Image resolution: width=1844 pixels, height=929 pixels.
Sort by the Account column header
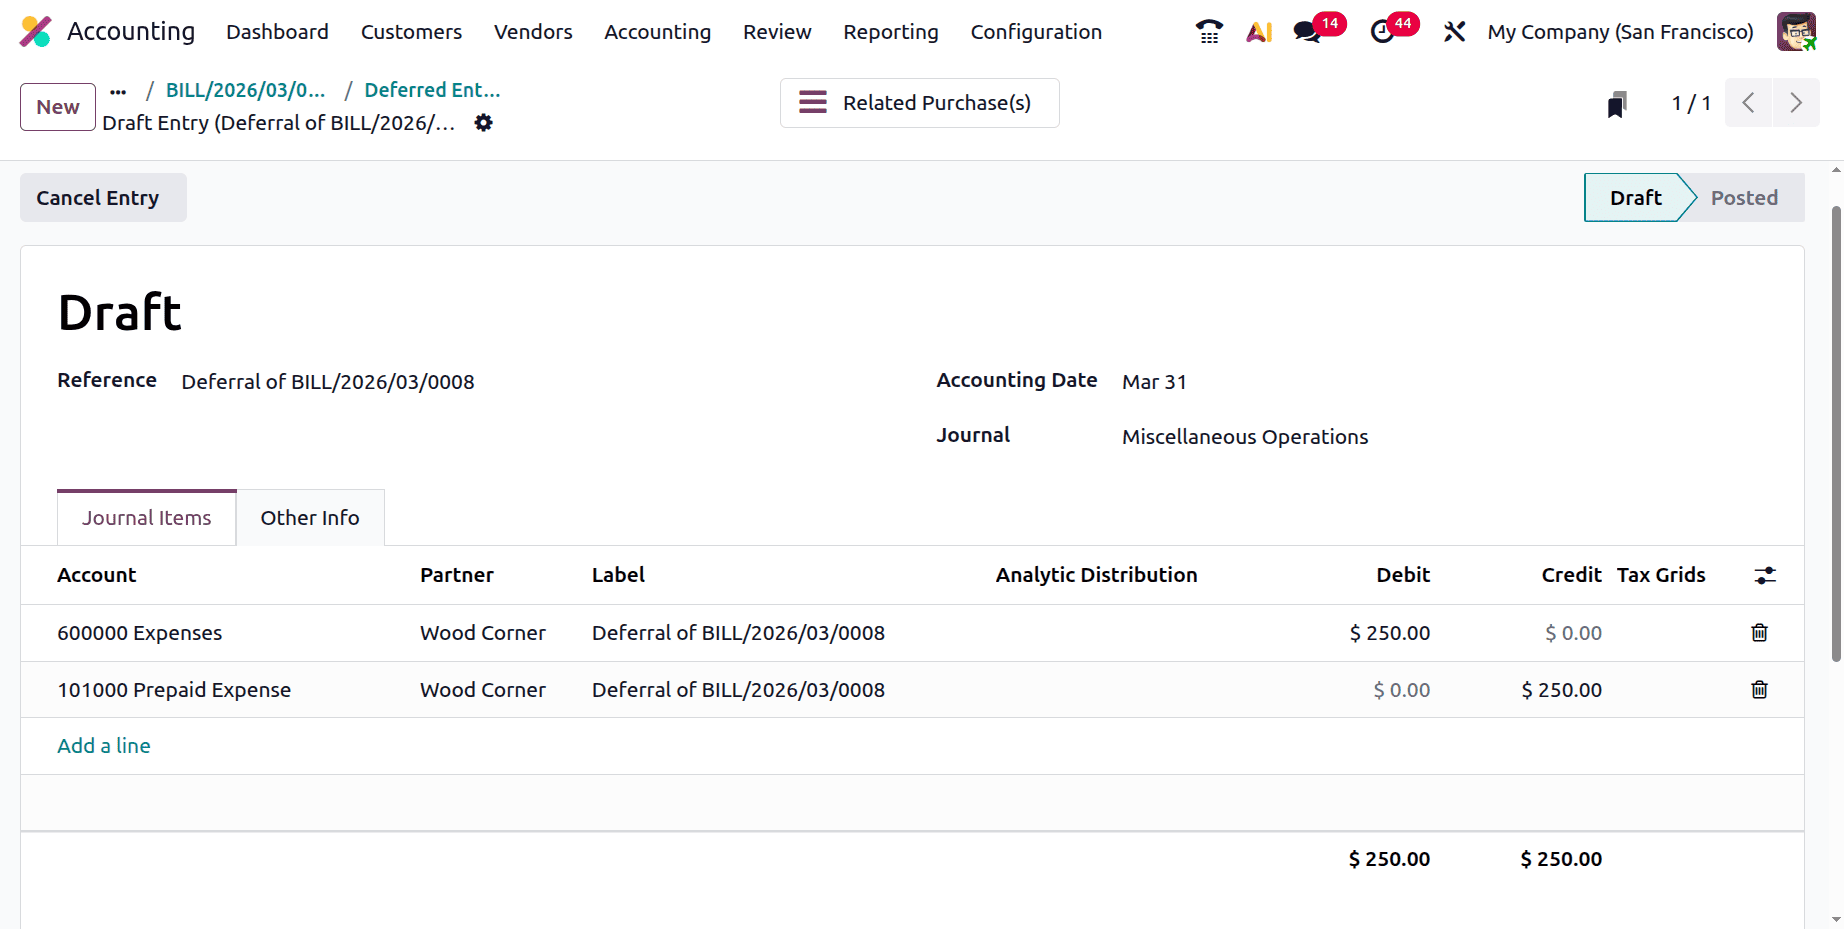96,575
